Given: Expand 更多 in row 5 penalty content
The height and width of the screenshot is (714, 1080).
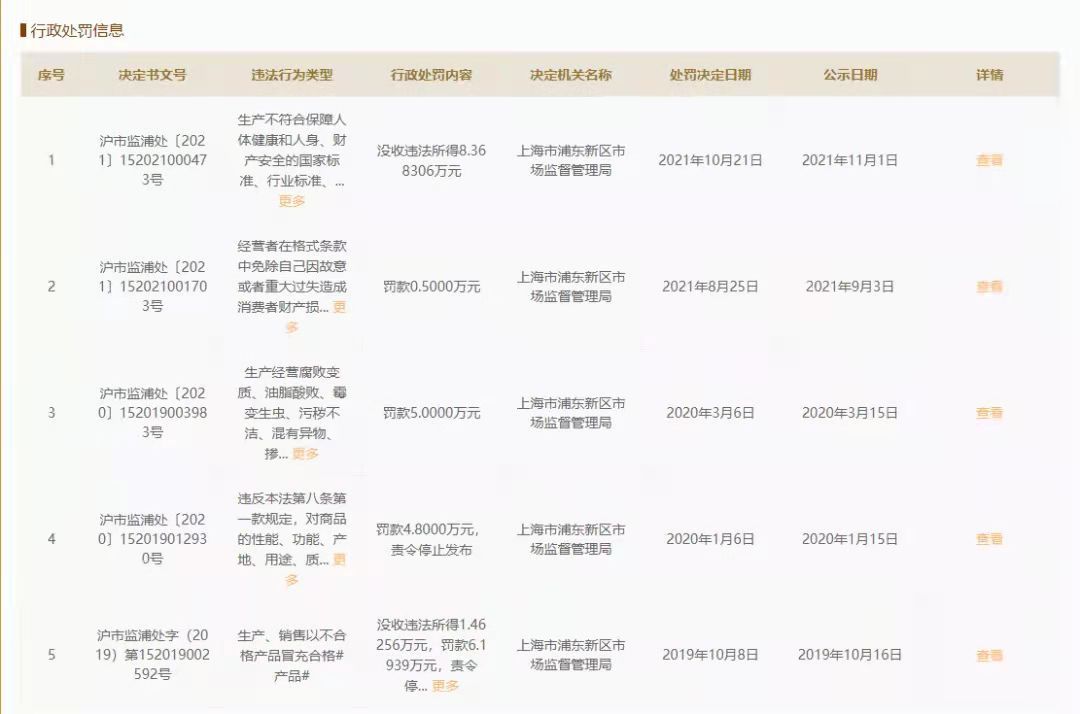Looking at the screenshot, I should click(445, 686).
